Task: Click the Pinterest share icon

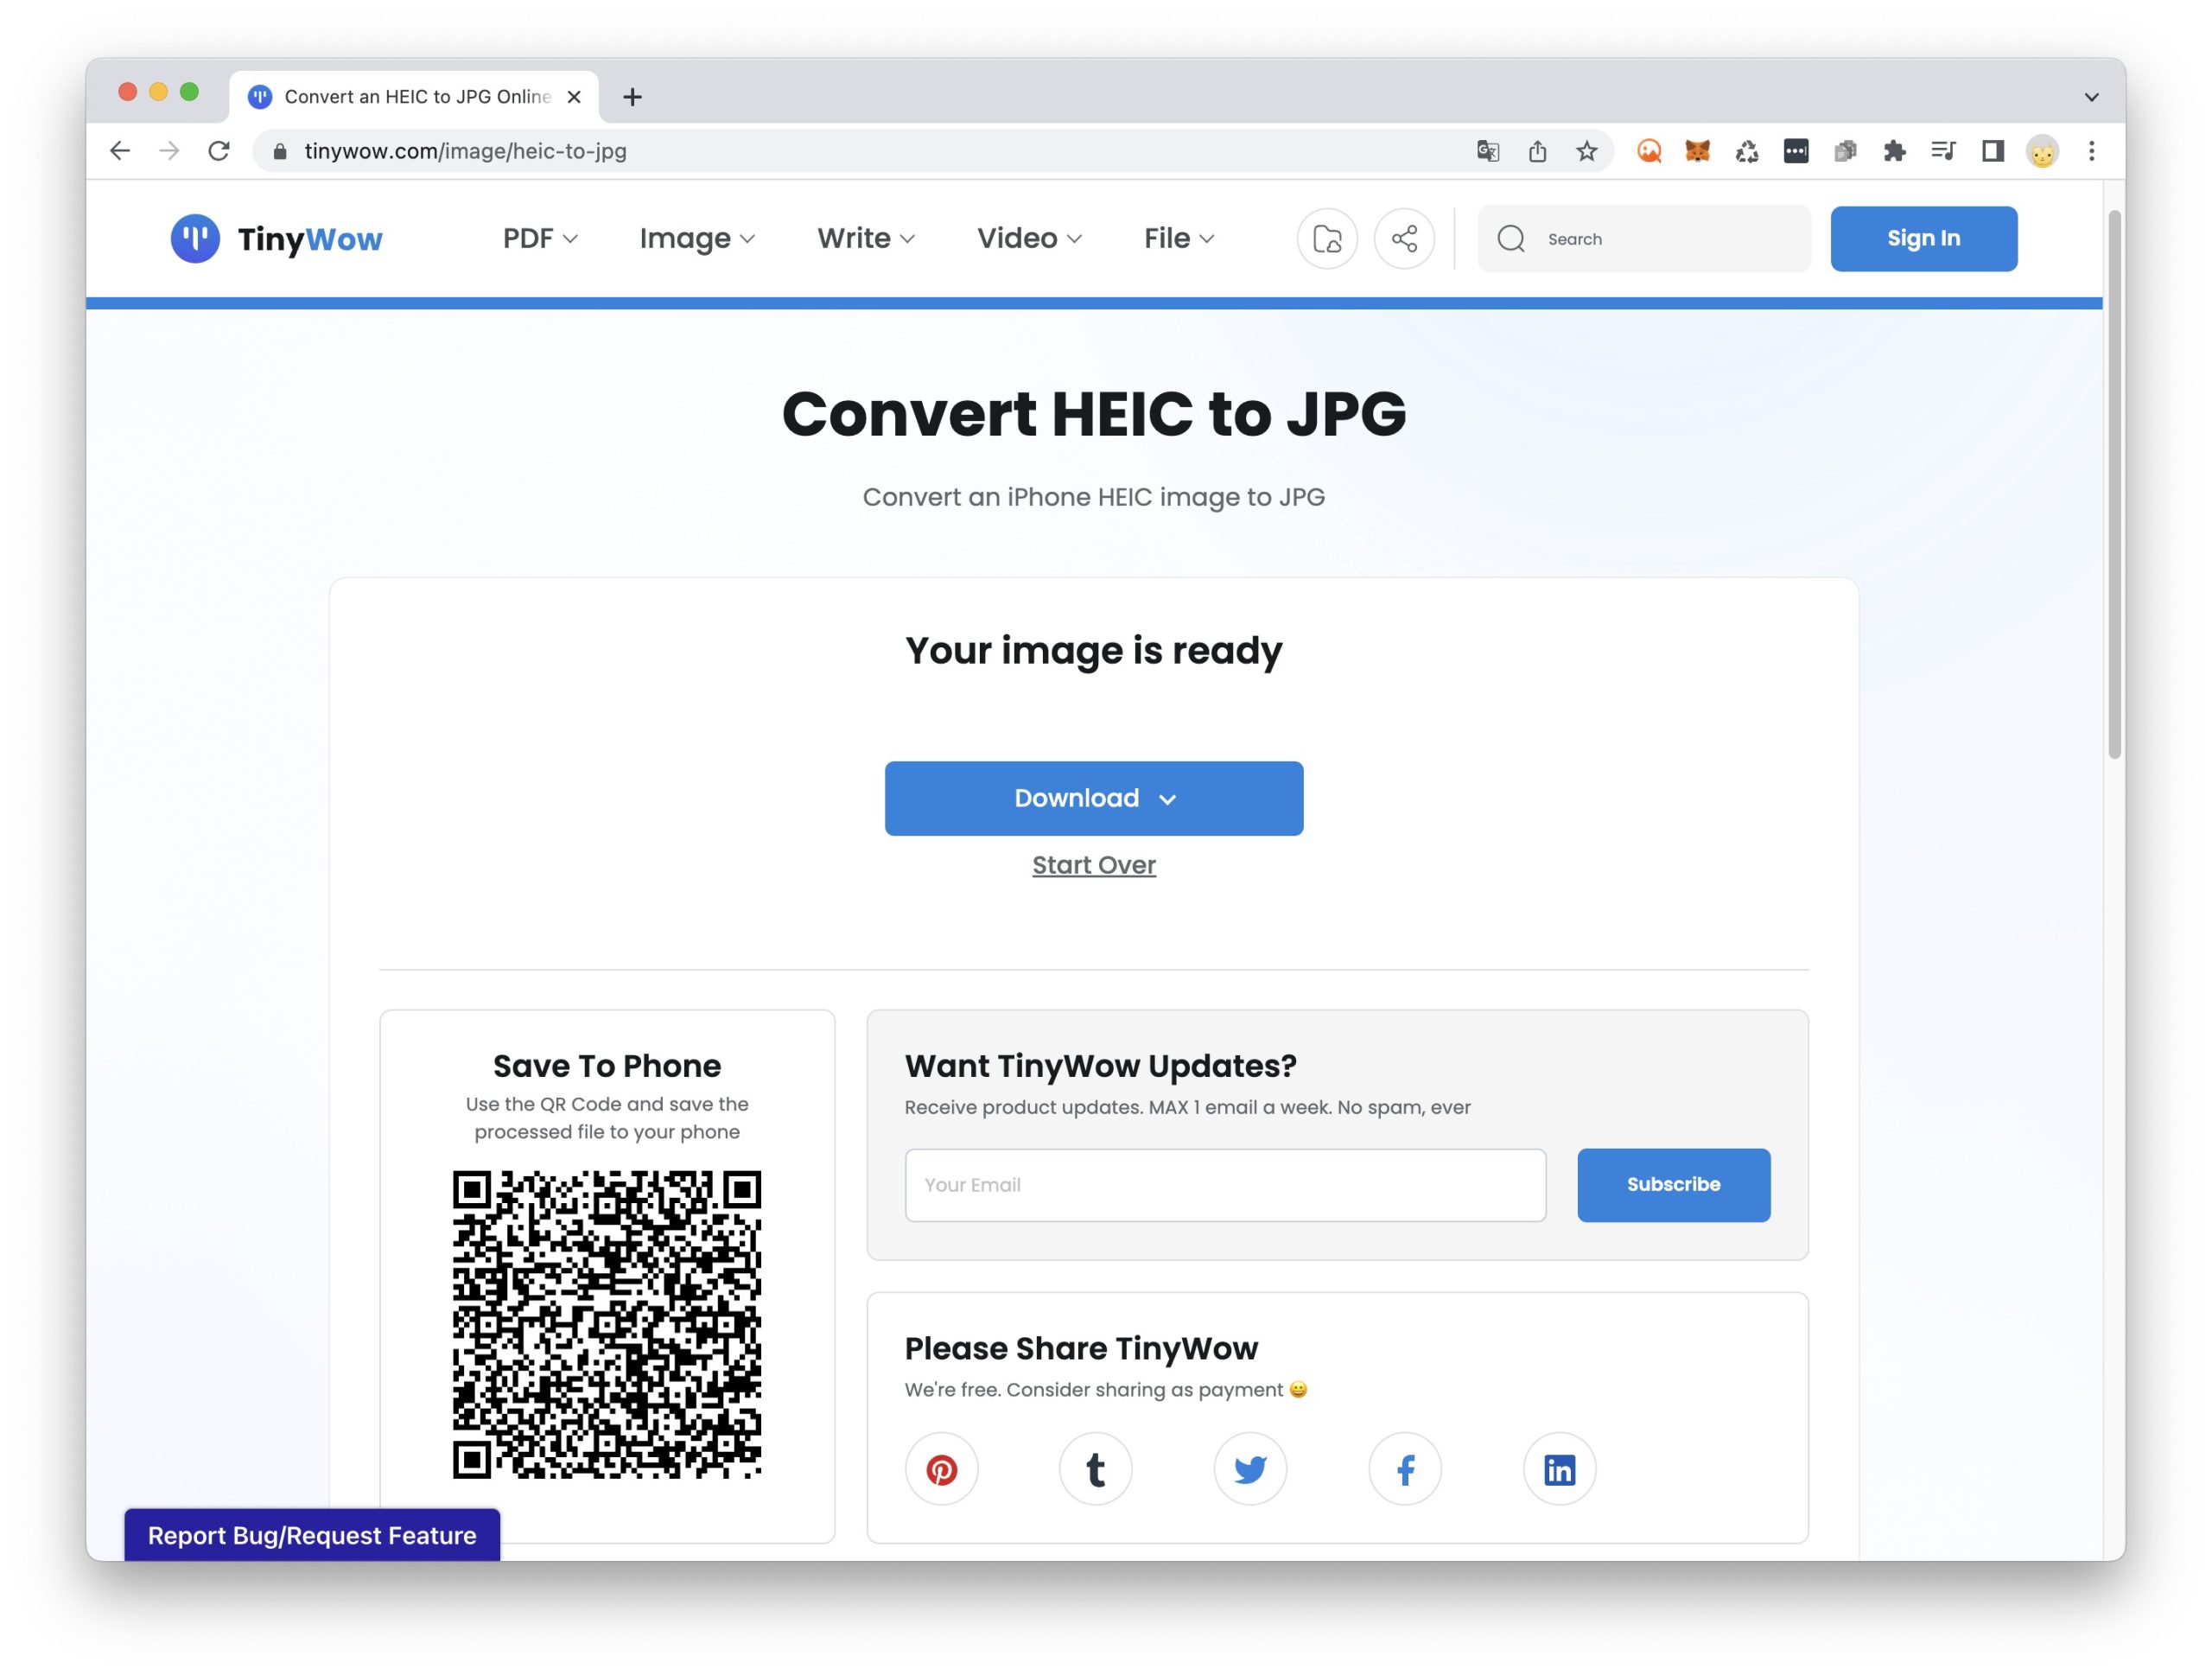Action: click(941, 1469)
